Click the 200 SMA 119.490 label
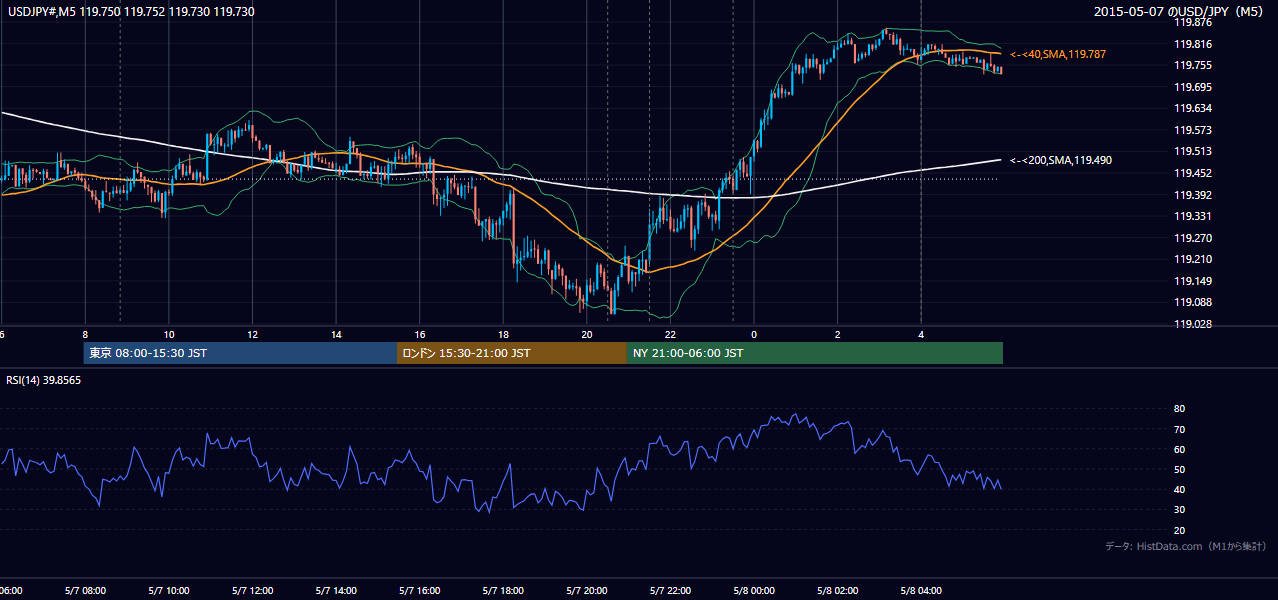 tap(1061, 160)
